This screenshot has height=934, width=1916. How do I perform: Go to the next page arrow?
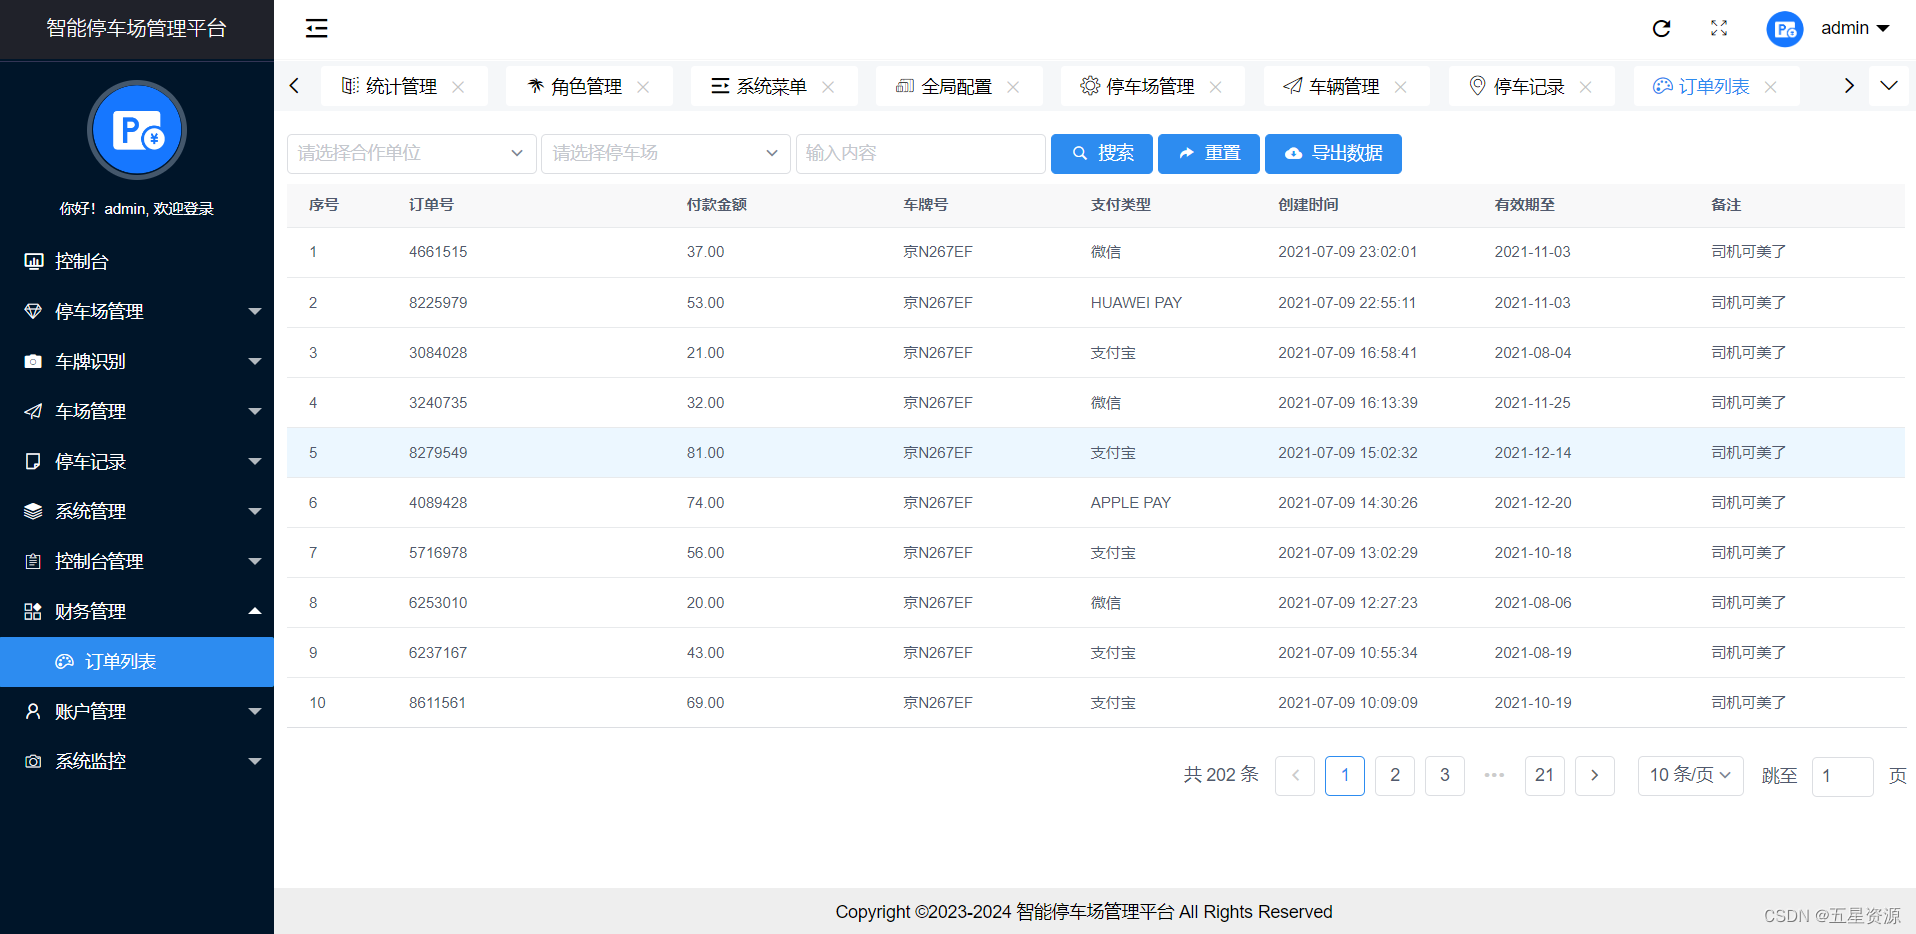pyautogui.click(x=1595, y=775)
